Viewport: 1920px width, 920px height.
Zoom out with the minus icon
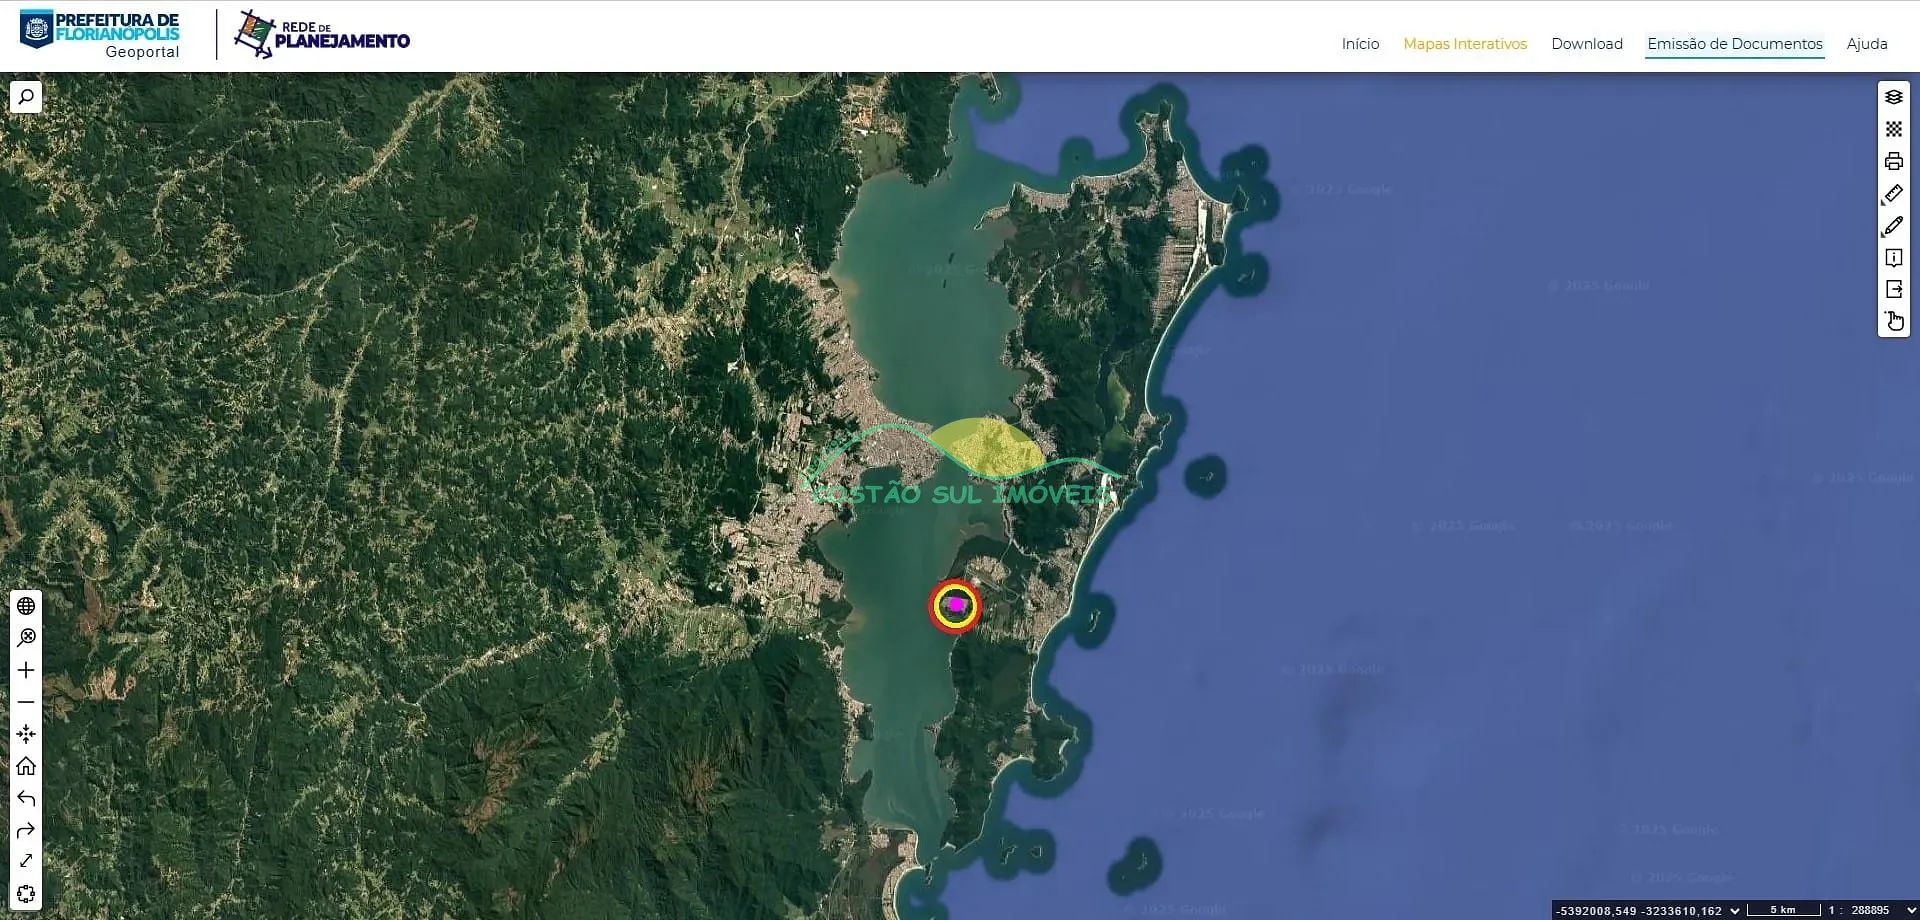(x=26, y=702)
